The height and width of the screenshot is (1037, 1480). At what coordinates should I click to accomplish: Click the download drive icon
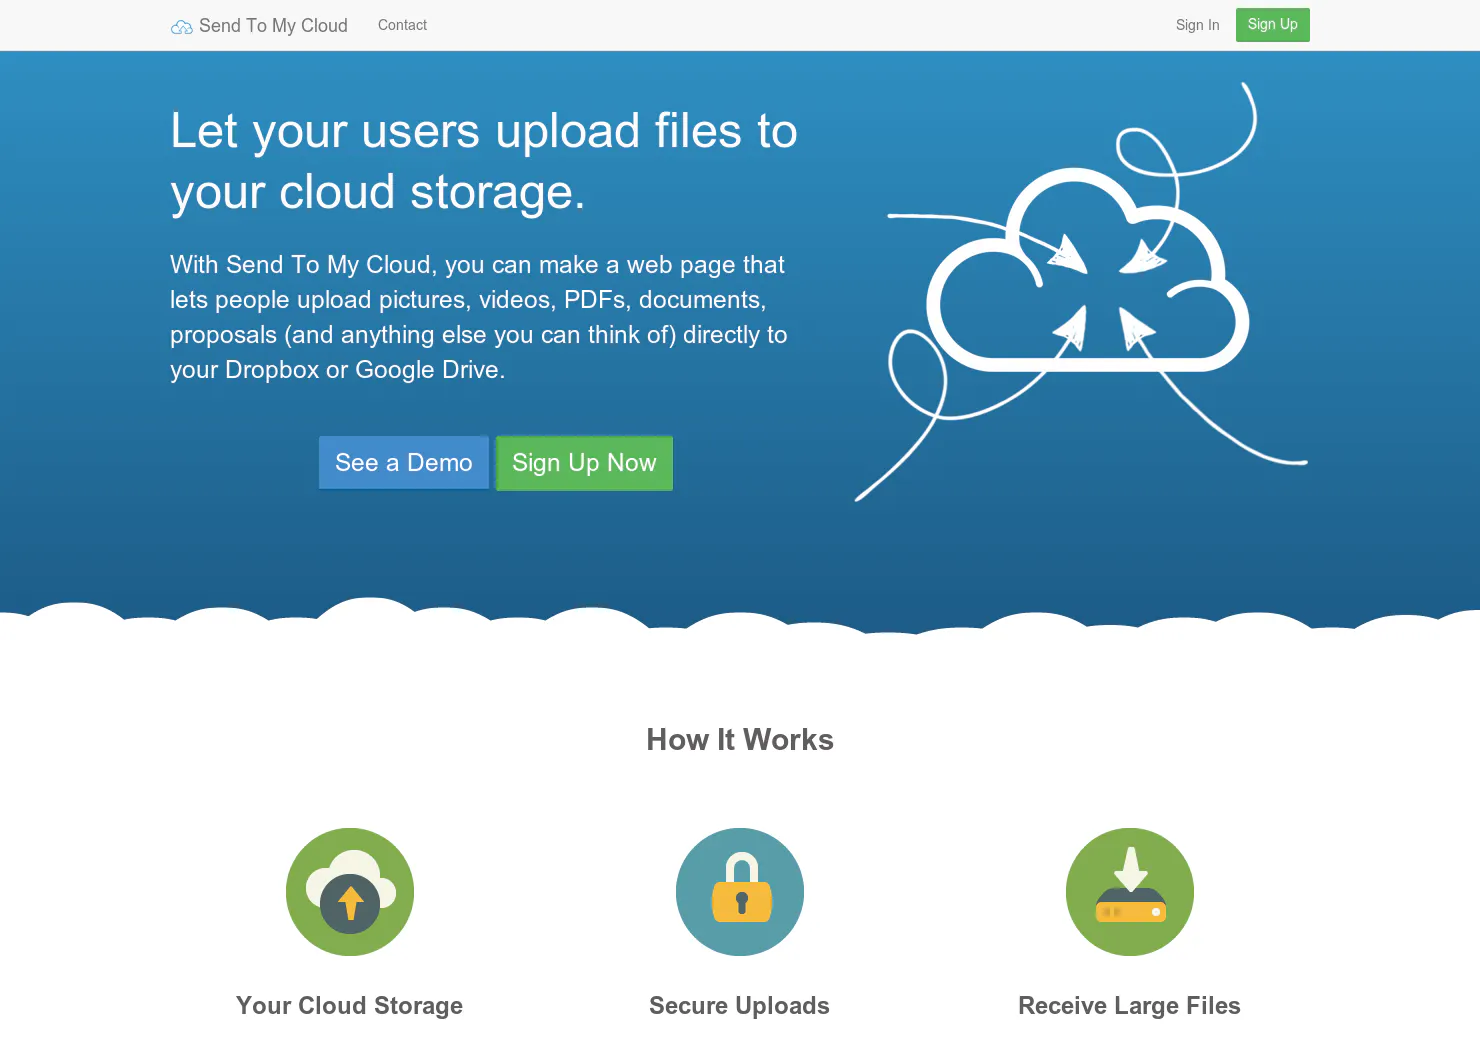tap(1130, 892)
